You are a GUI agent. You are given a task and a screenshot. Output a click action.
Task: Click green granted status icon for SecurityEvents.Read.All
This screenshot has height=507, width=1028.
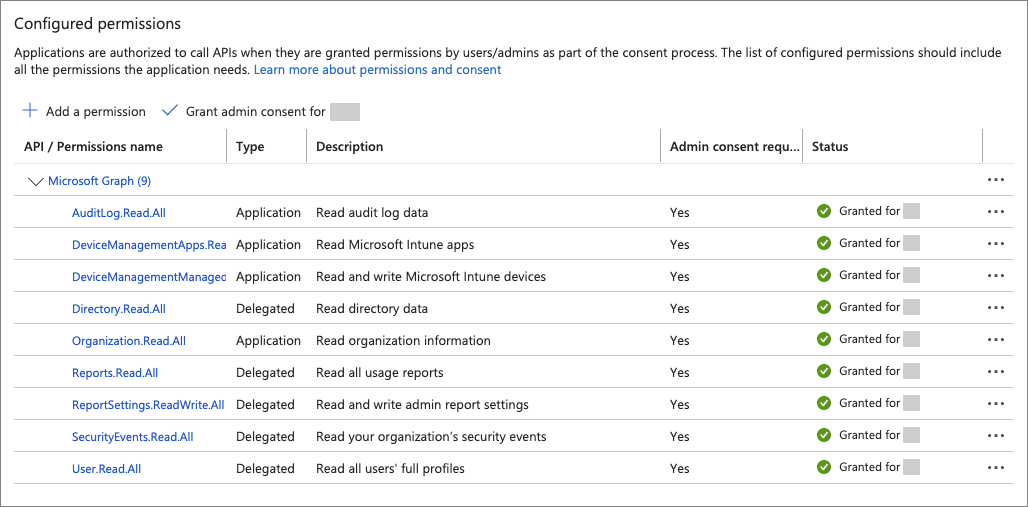click(823, 435)
